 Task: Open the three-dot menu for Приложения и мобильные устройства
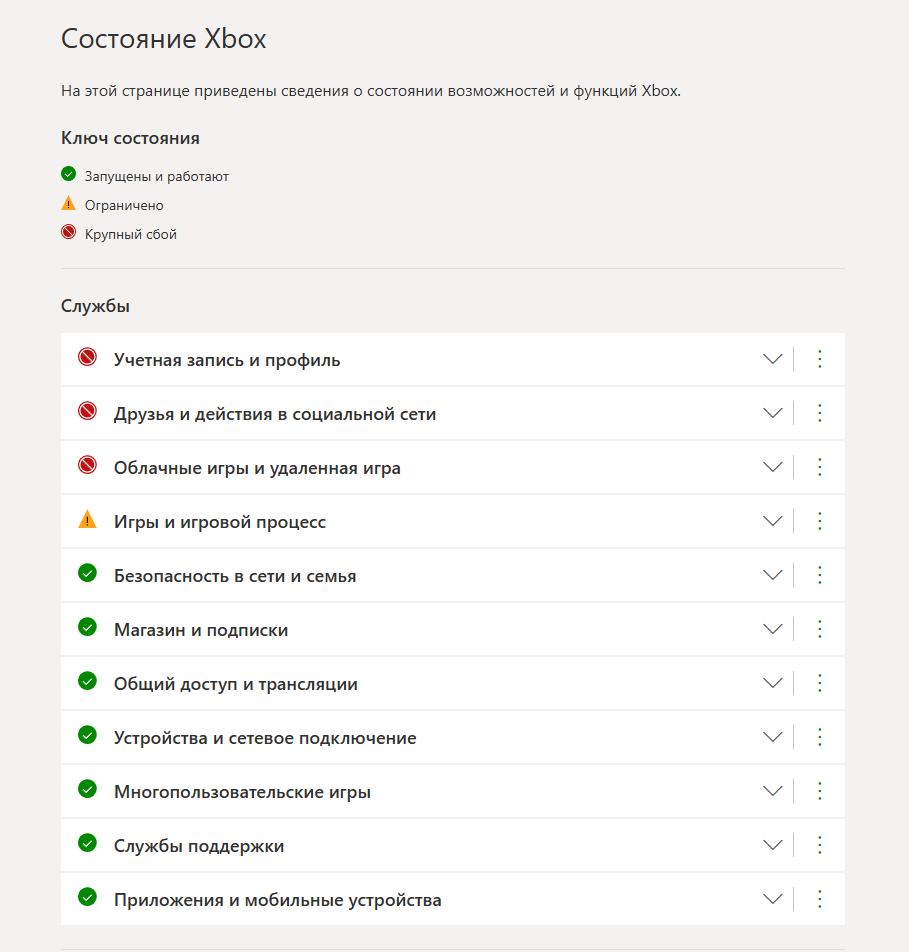(x=820, y=899)
